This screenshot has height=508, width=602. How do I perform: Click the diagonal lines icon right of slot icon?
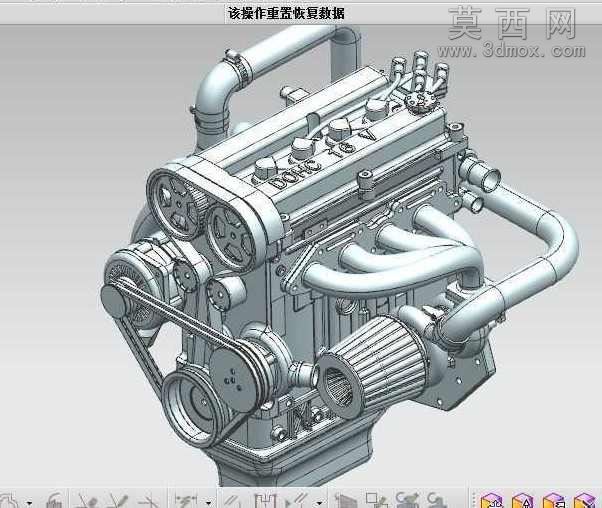click(297, 500)
